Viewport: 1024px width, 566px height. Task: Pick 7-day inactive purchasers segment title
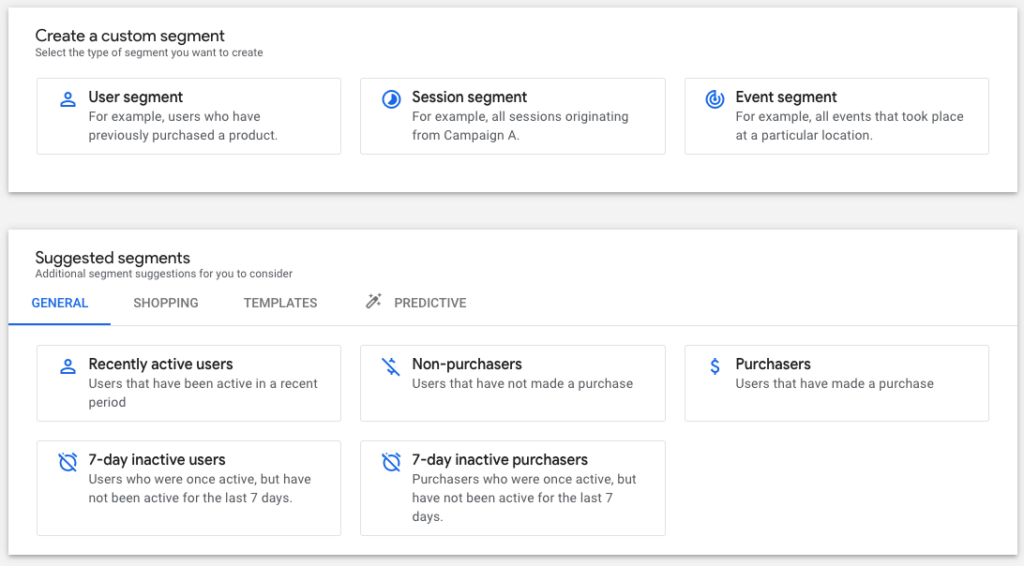click(x=500, y=460)
